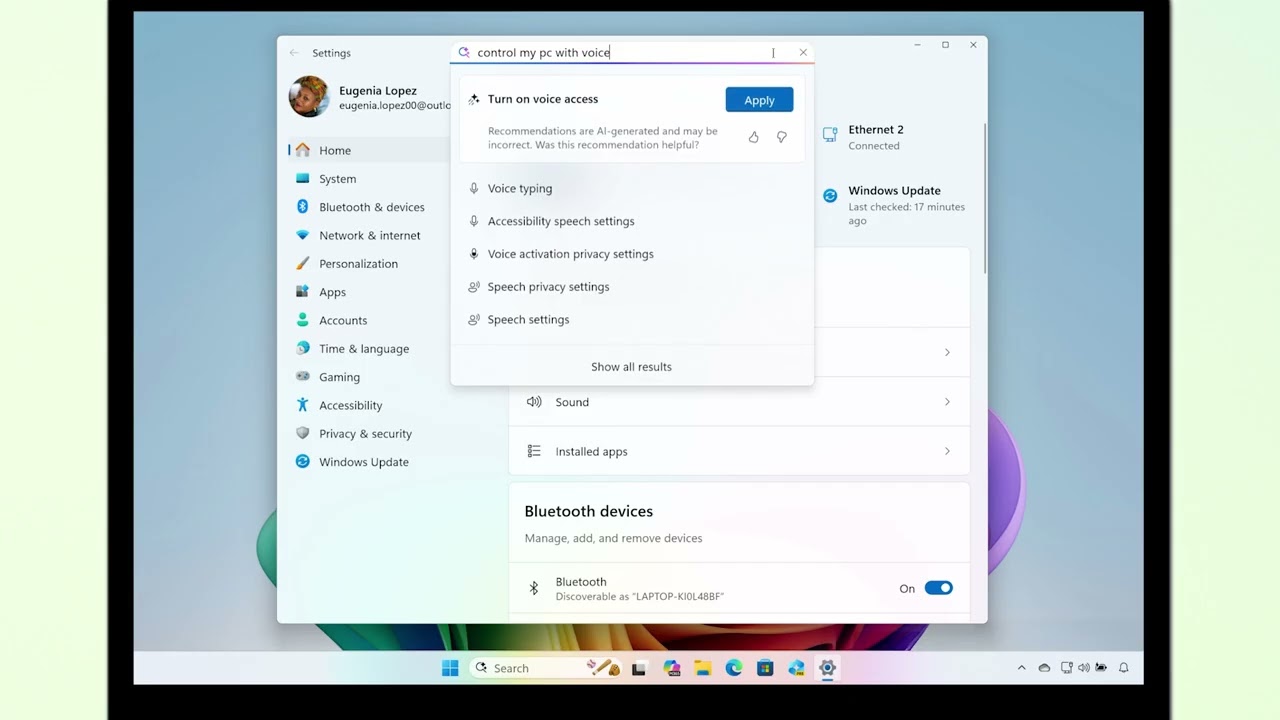The height and width of the screenshot is (720, 1280).
Task: Click the Settings back arrow
Action: coord(294,53)
